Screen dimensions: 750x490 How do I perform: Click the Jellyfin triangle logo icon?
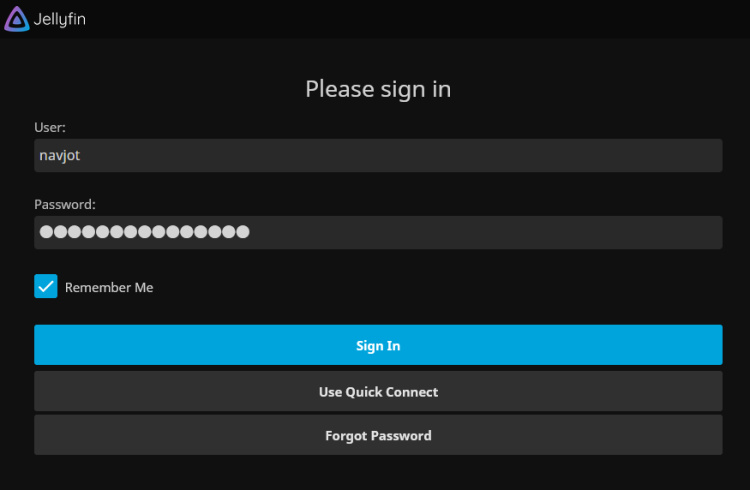click(x=17, y=18)
